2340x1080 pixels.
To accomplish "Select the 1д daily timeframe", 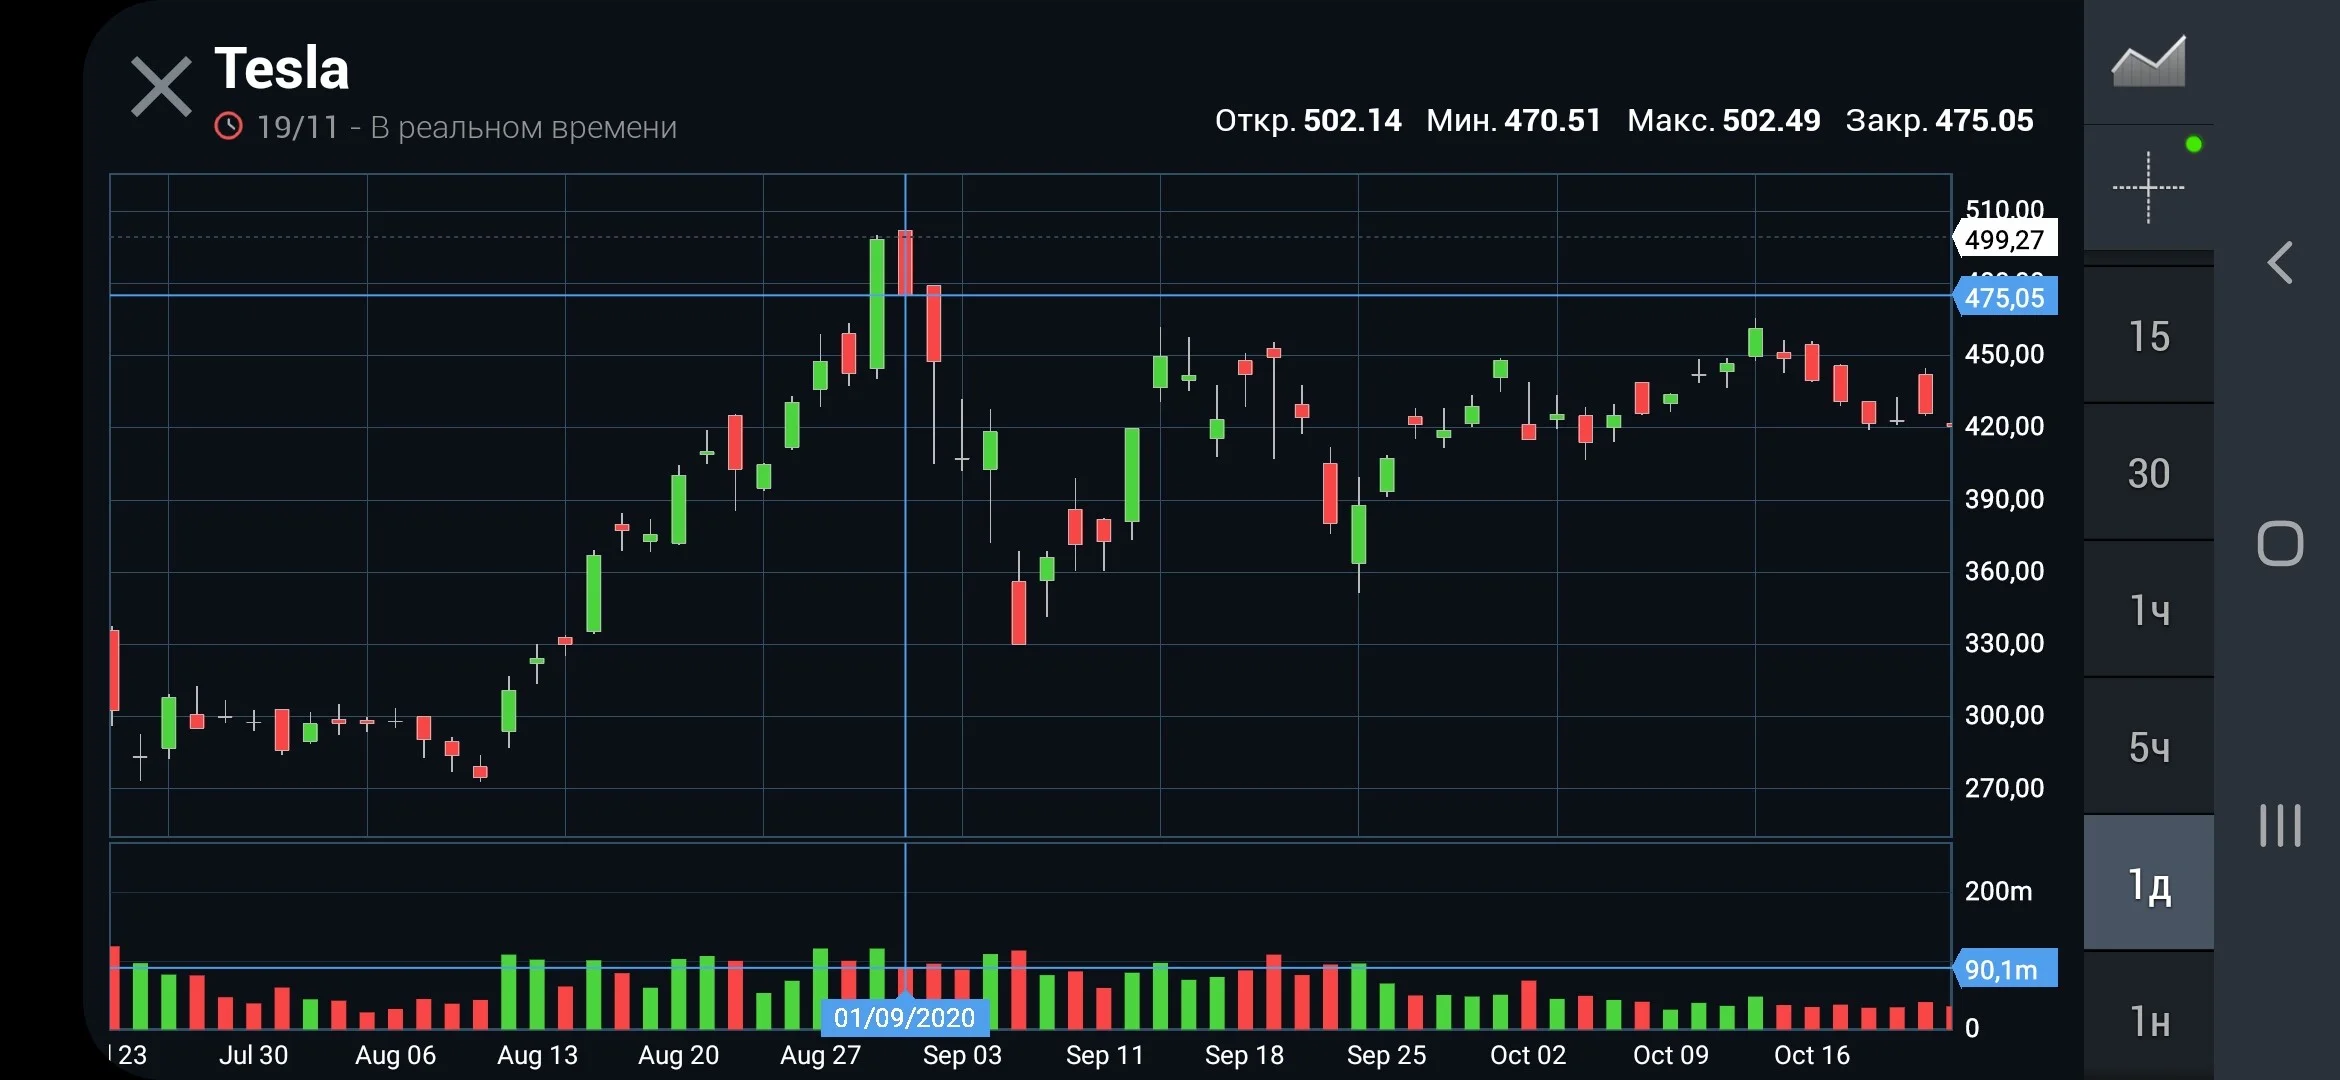I will tap(2148, 884).
